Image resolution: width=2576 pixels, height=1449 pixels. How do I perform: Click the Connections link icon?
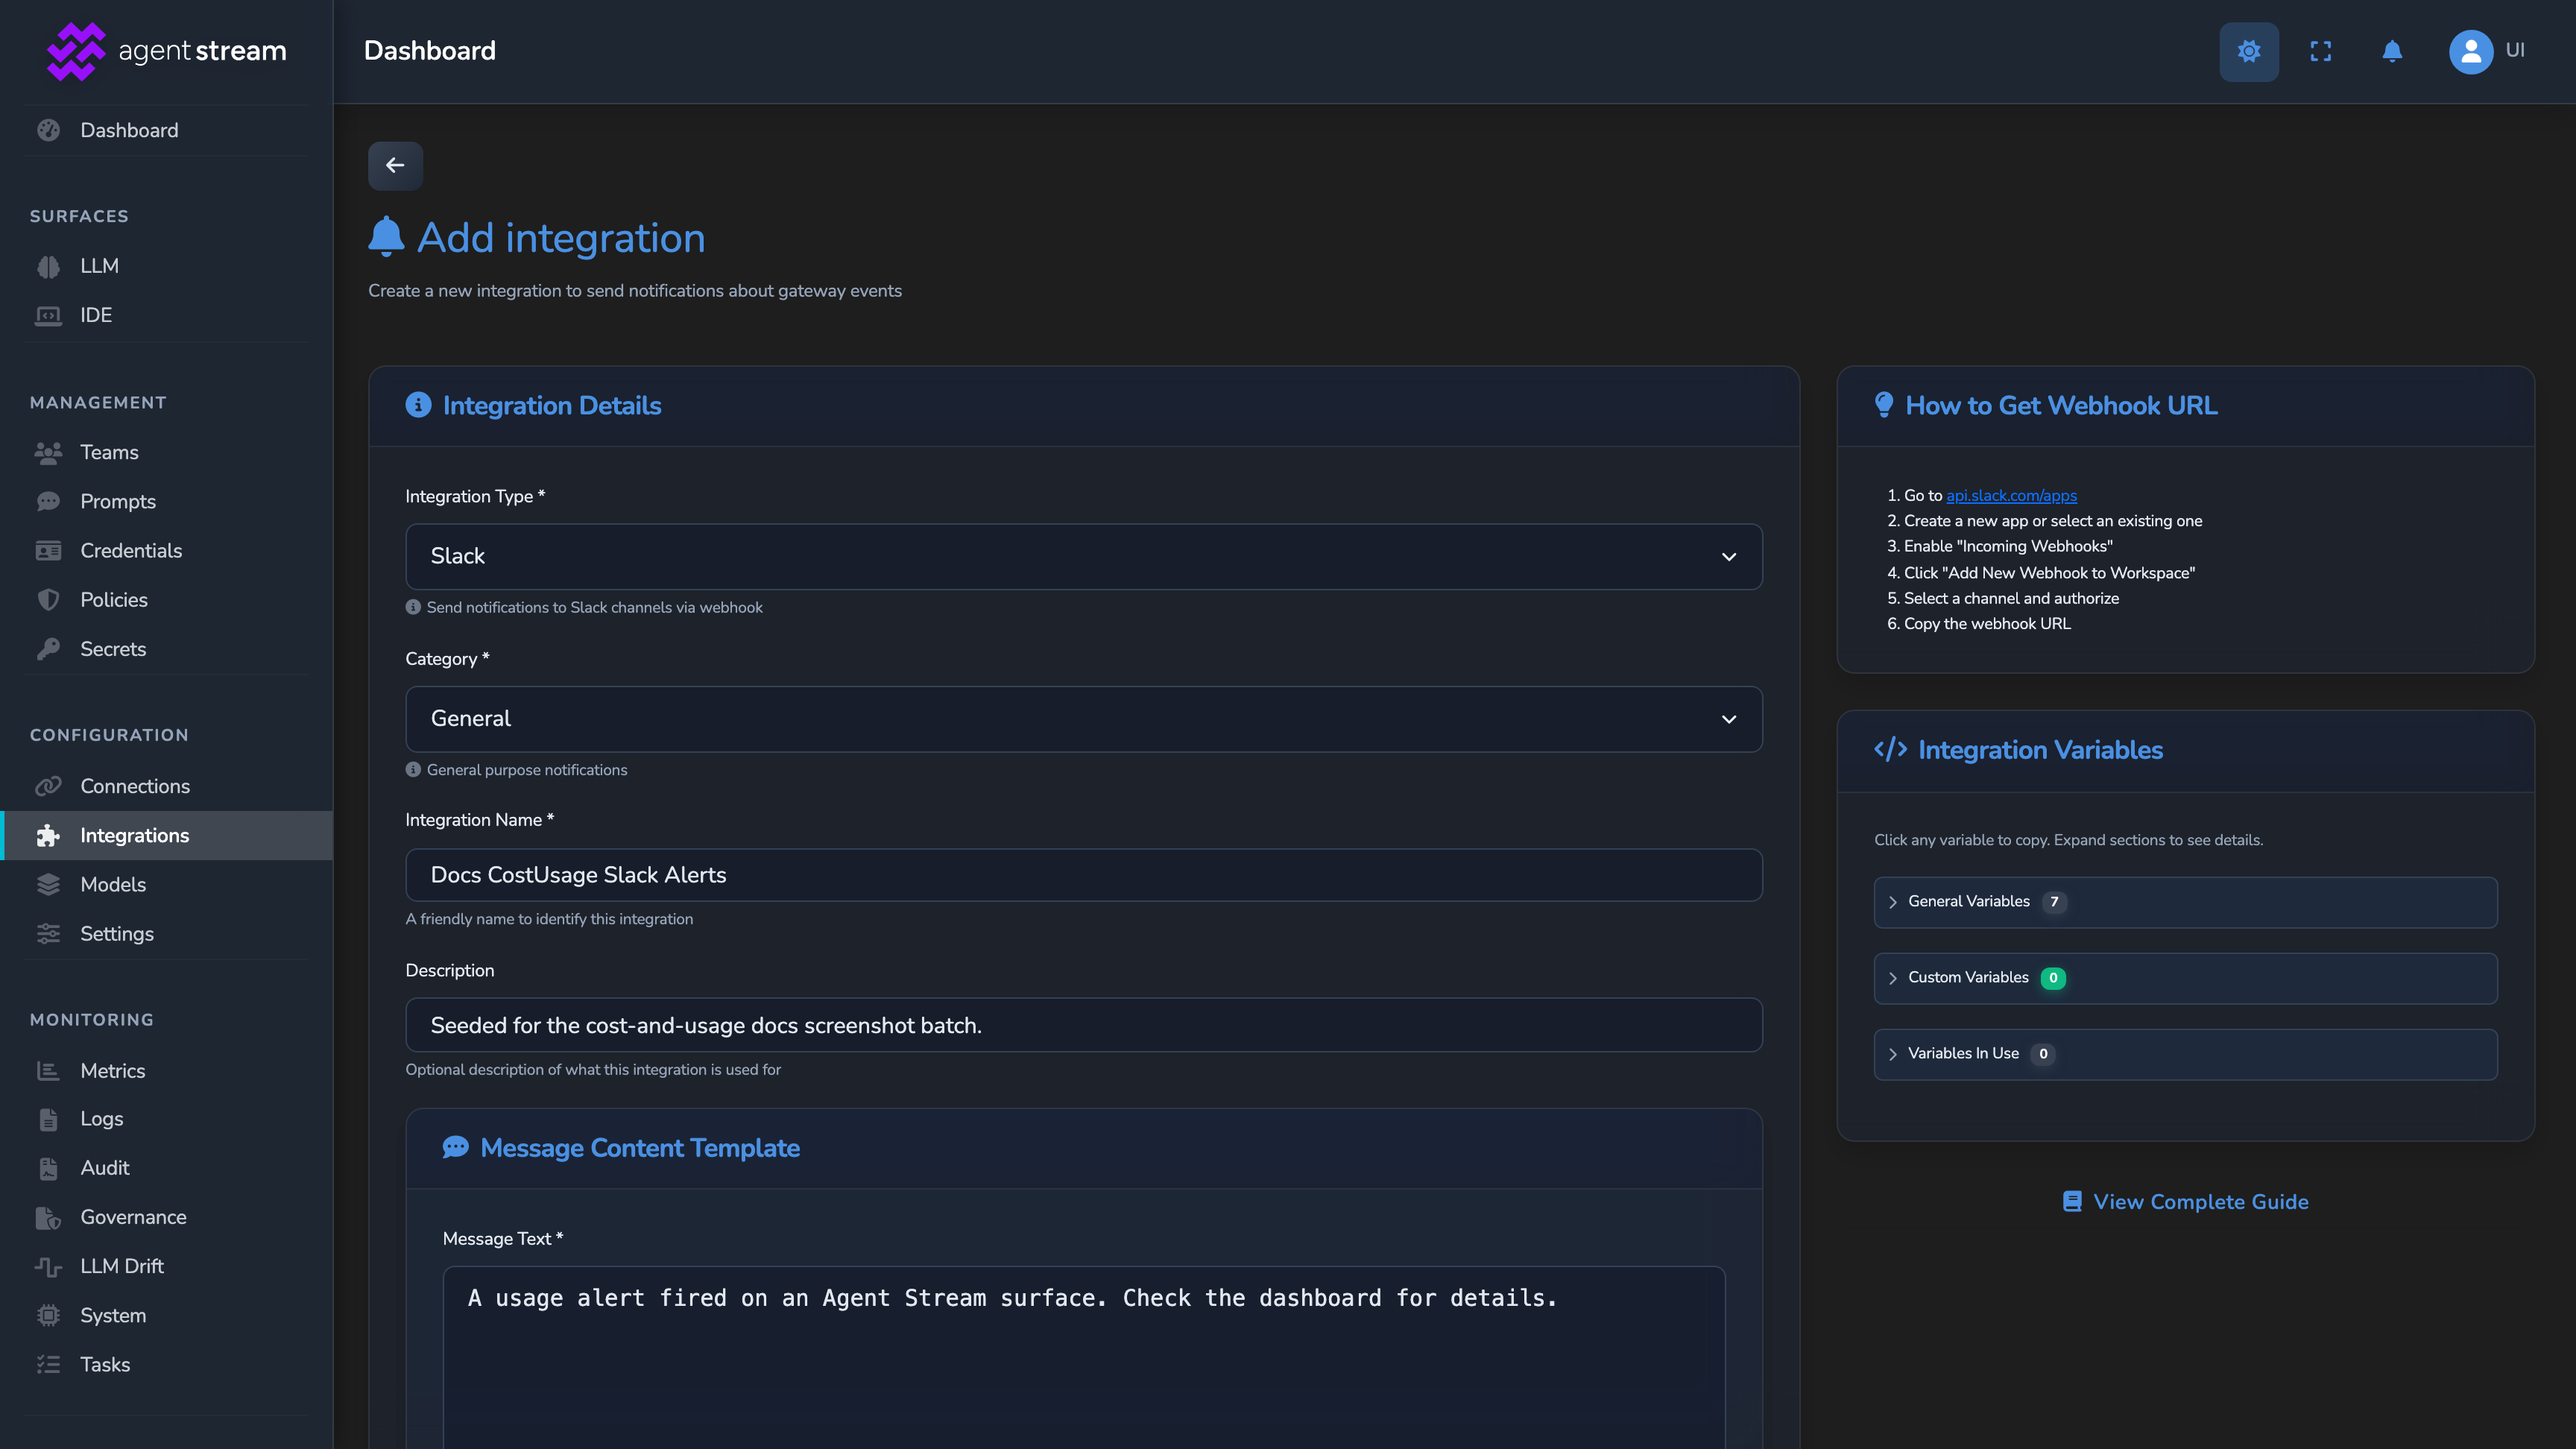tap(48, 786)
